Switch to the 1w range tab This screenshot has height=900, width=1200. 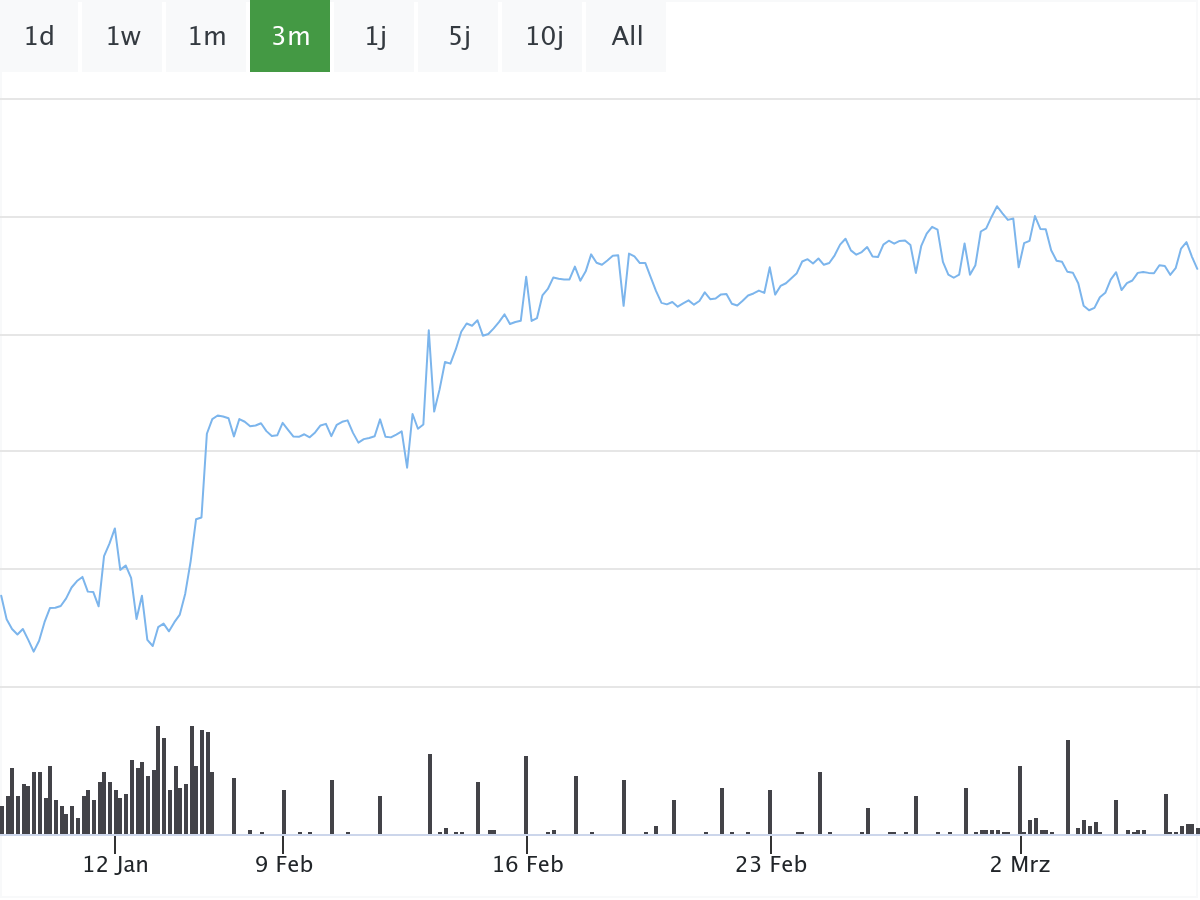(123, 37)
